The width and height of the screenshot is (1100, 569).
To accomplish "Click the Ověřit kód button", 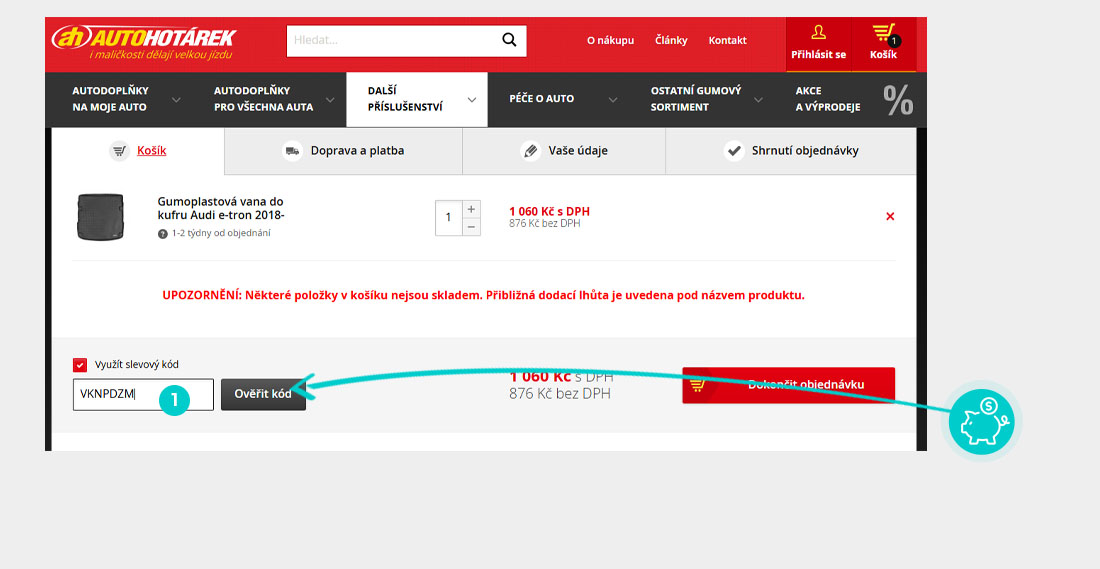I will point(263,394).
